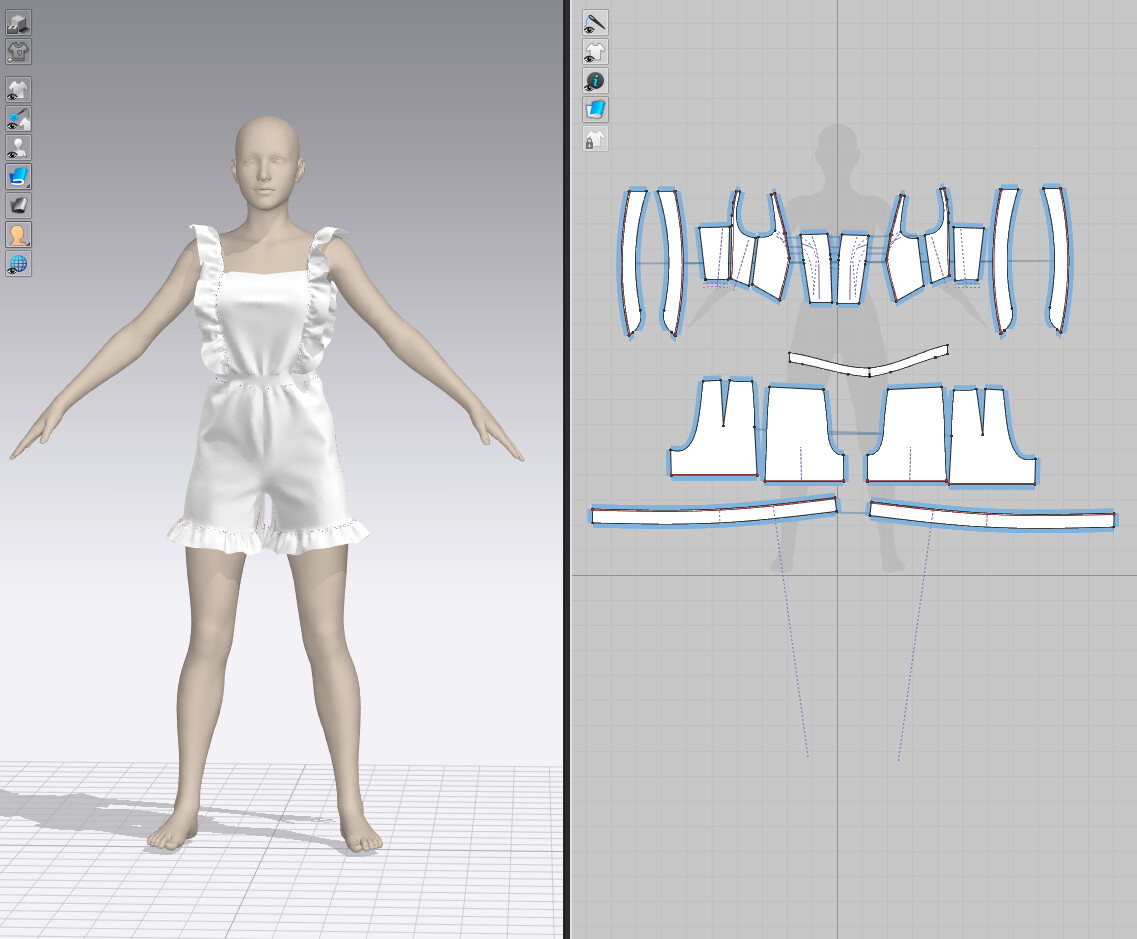Open the orange avatar render style dropdown
Viewport: 1137px width, 939px height.
[18, 235]
